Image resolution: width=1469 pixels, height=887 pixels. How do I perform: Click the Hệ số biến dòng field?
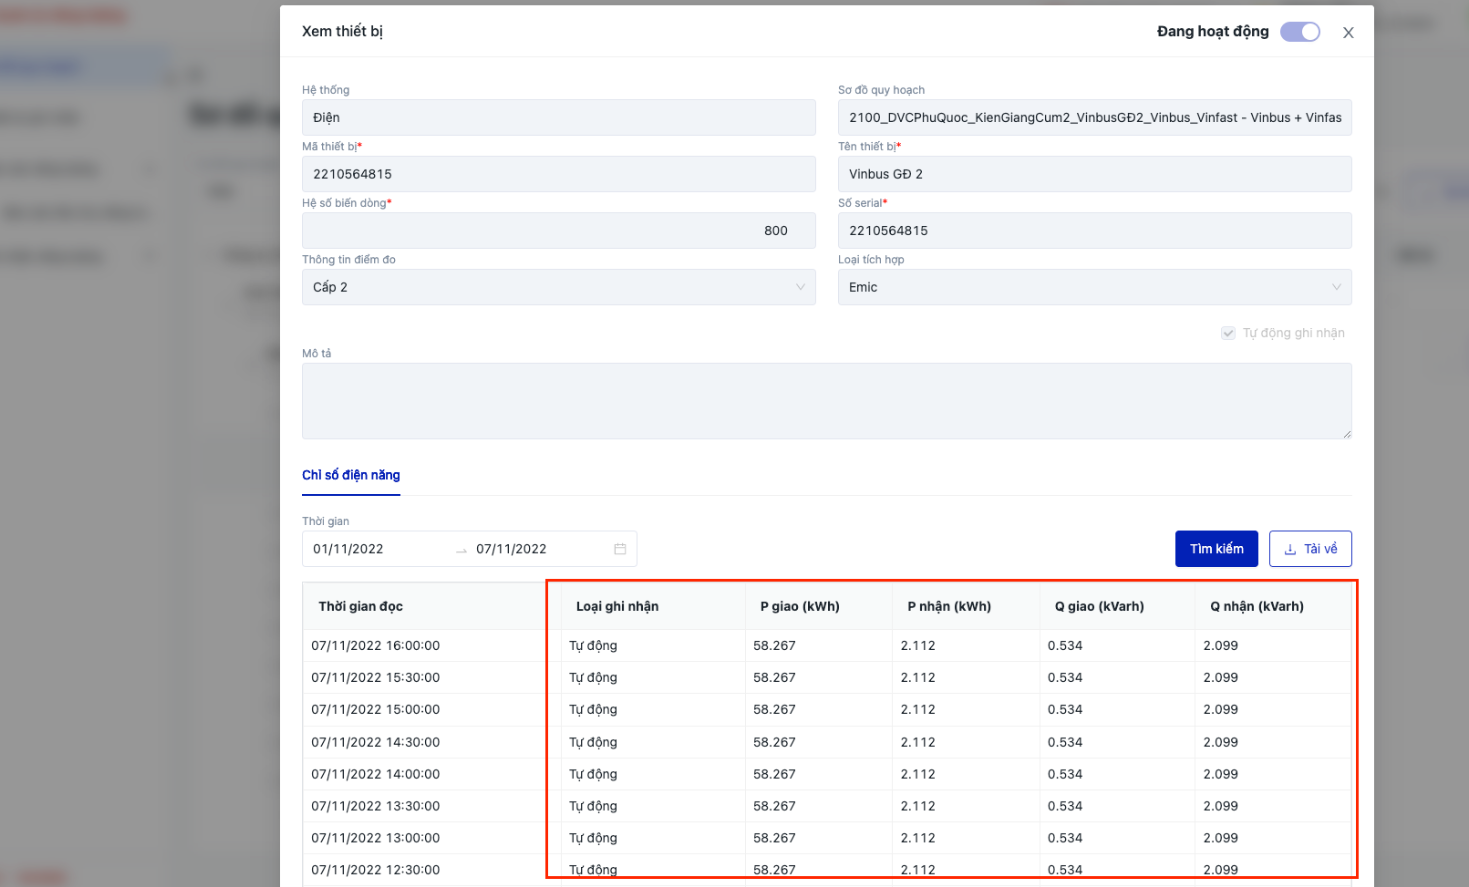(558, 231)
